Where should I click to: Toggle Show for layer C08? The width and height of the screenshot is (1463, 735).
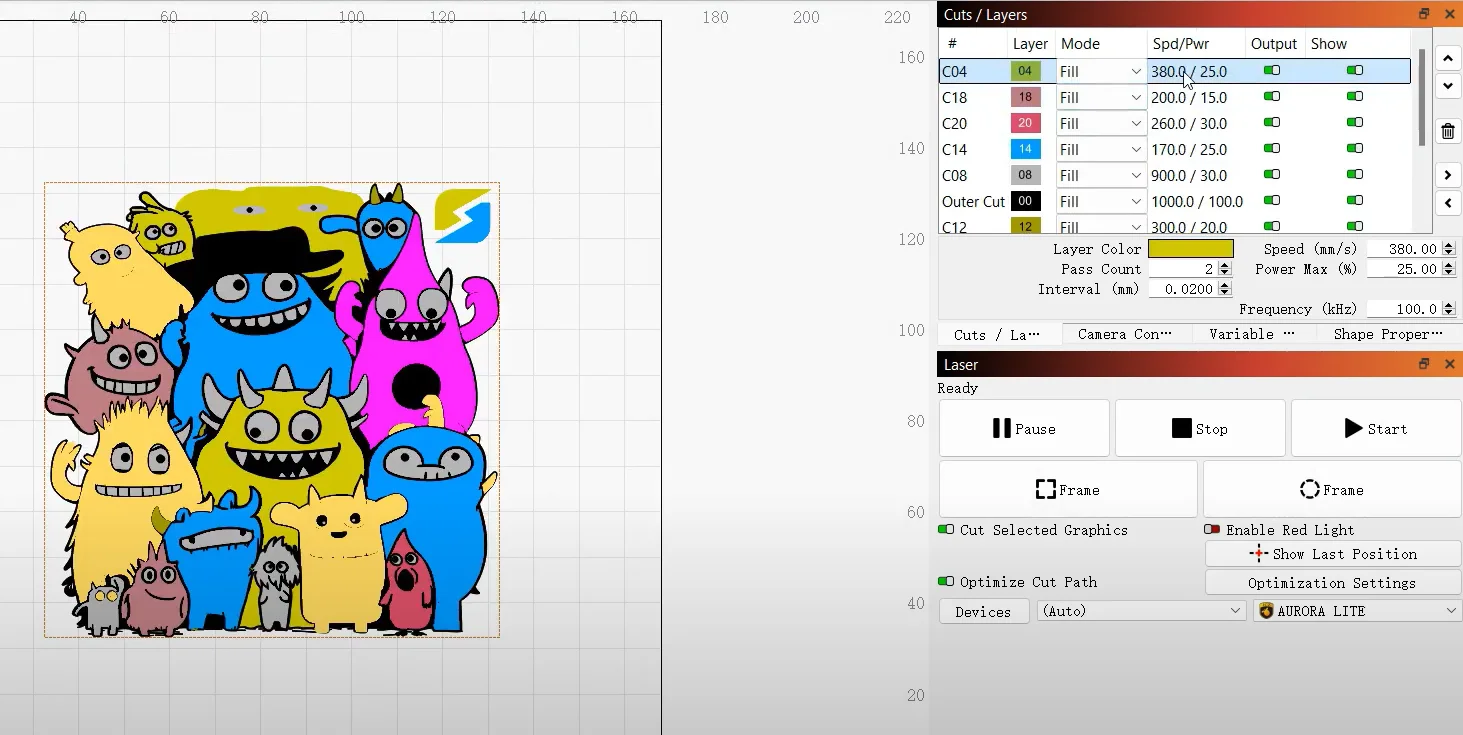(x=1355, y=175)
